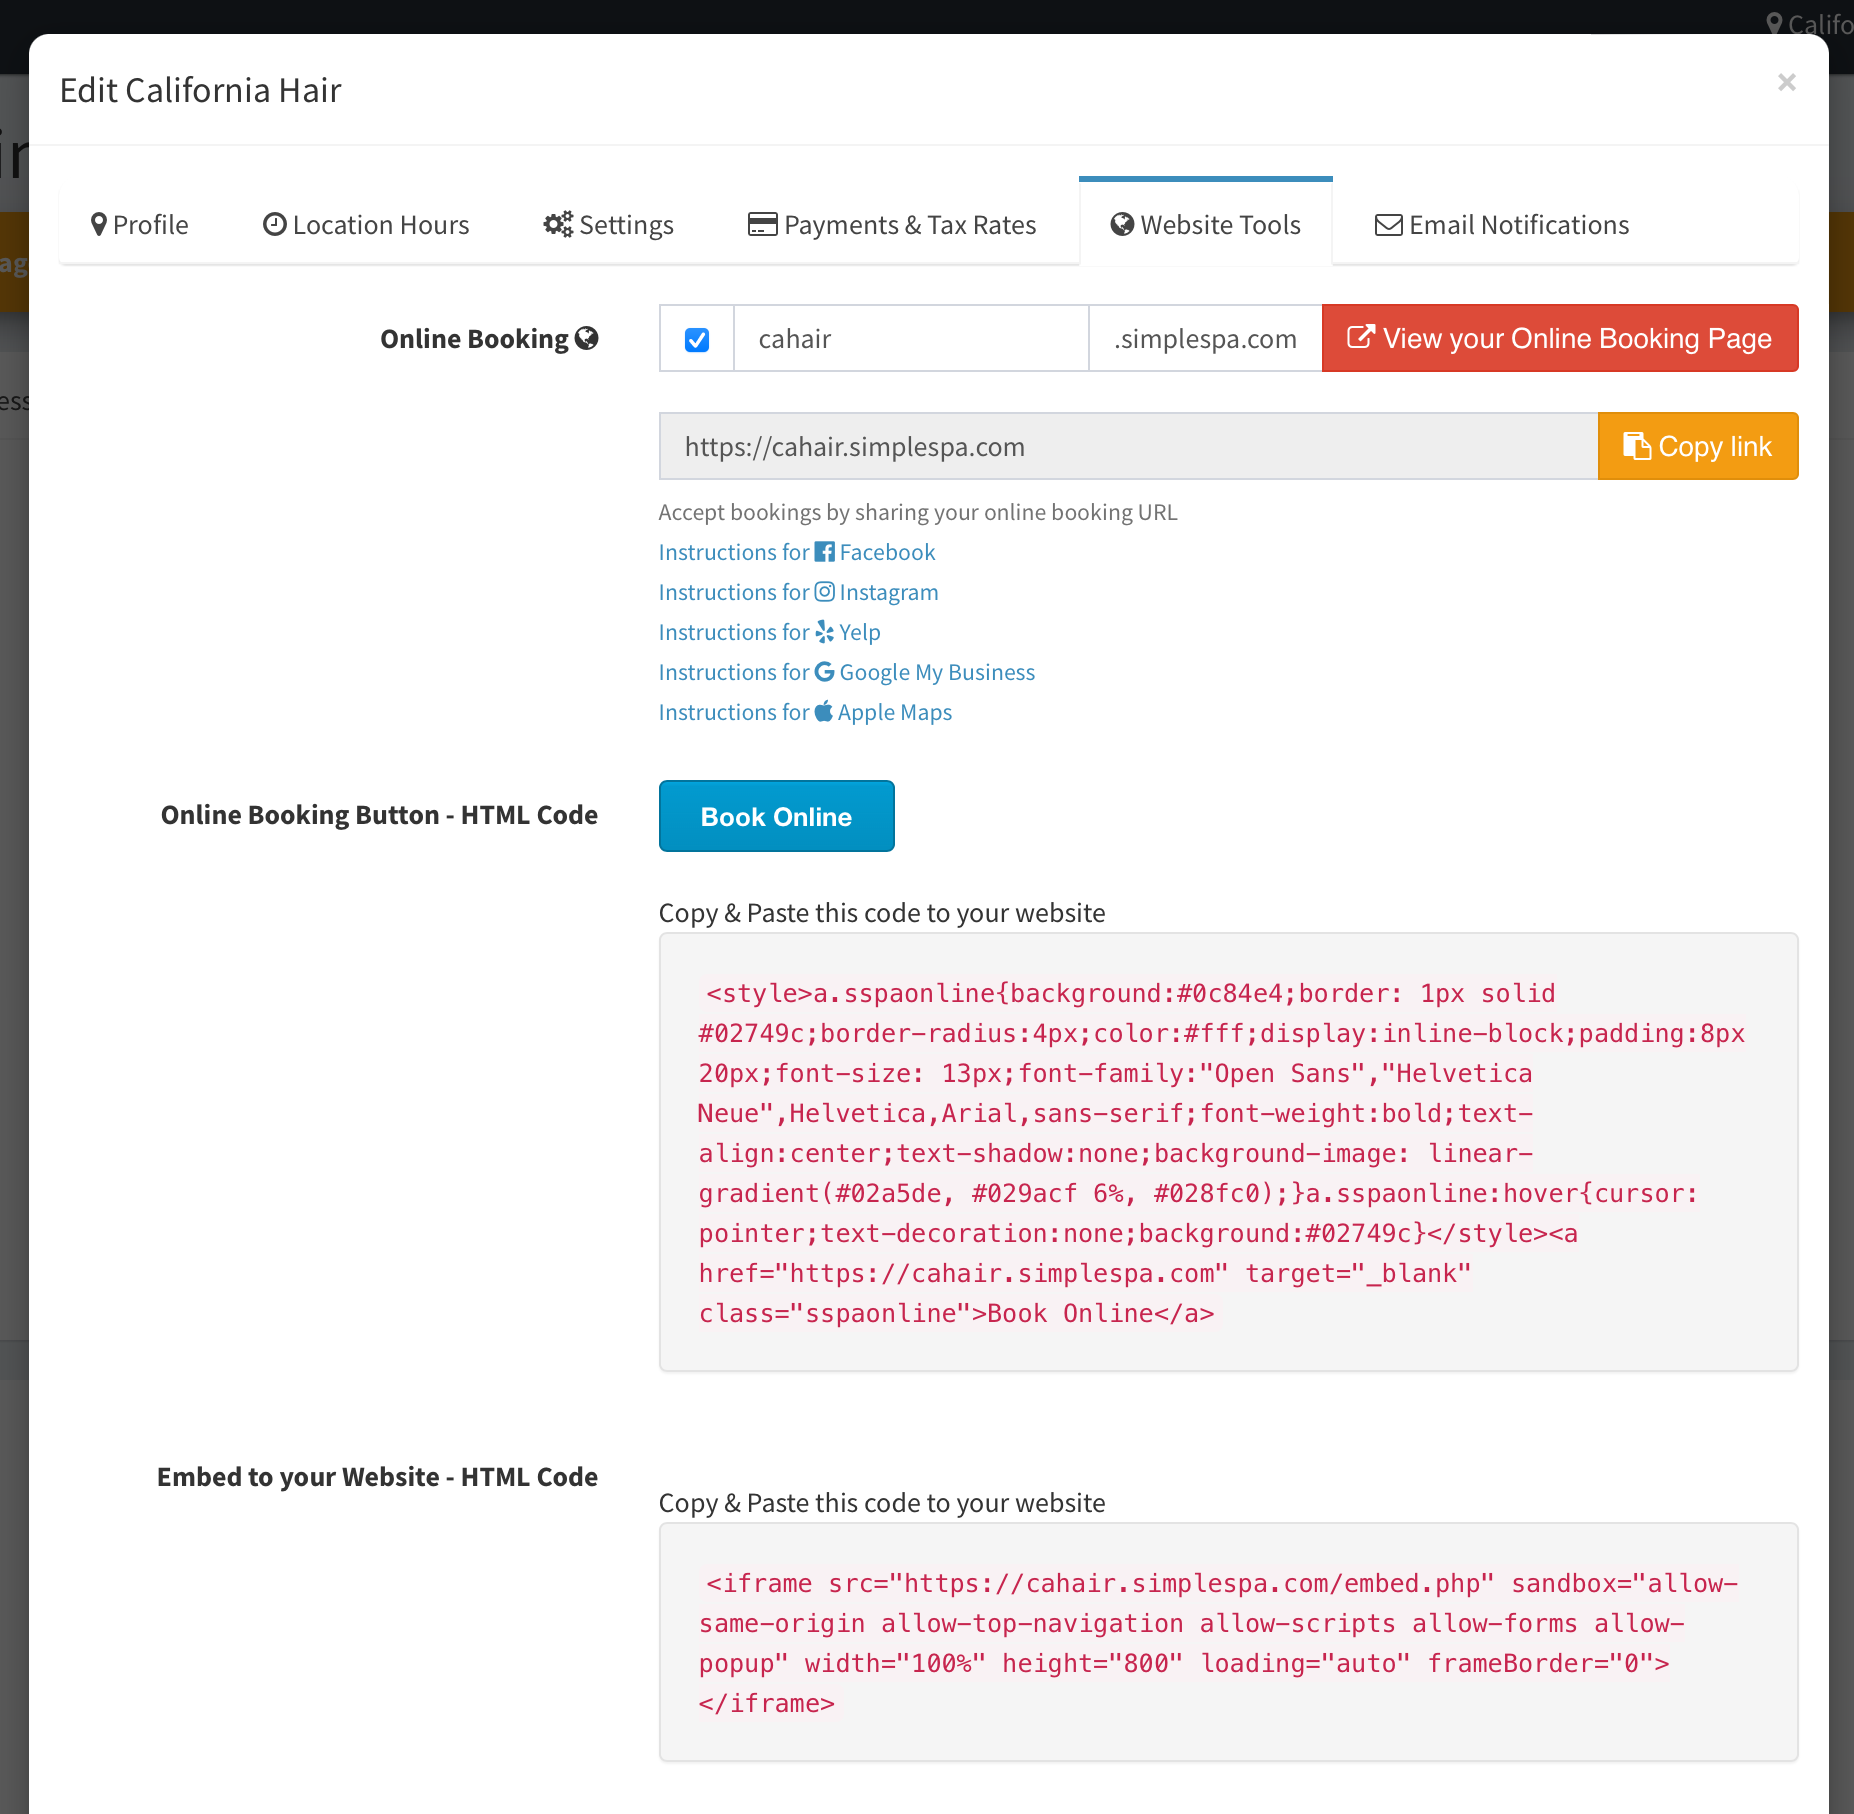Click the Google icon in instructions list
1854x1814 pixels.
(824, 672)
